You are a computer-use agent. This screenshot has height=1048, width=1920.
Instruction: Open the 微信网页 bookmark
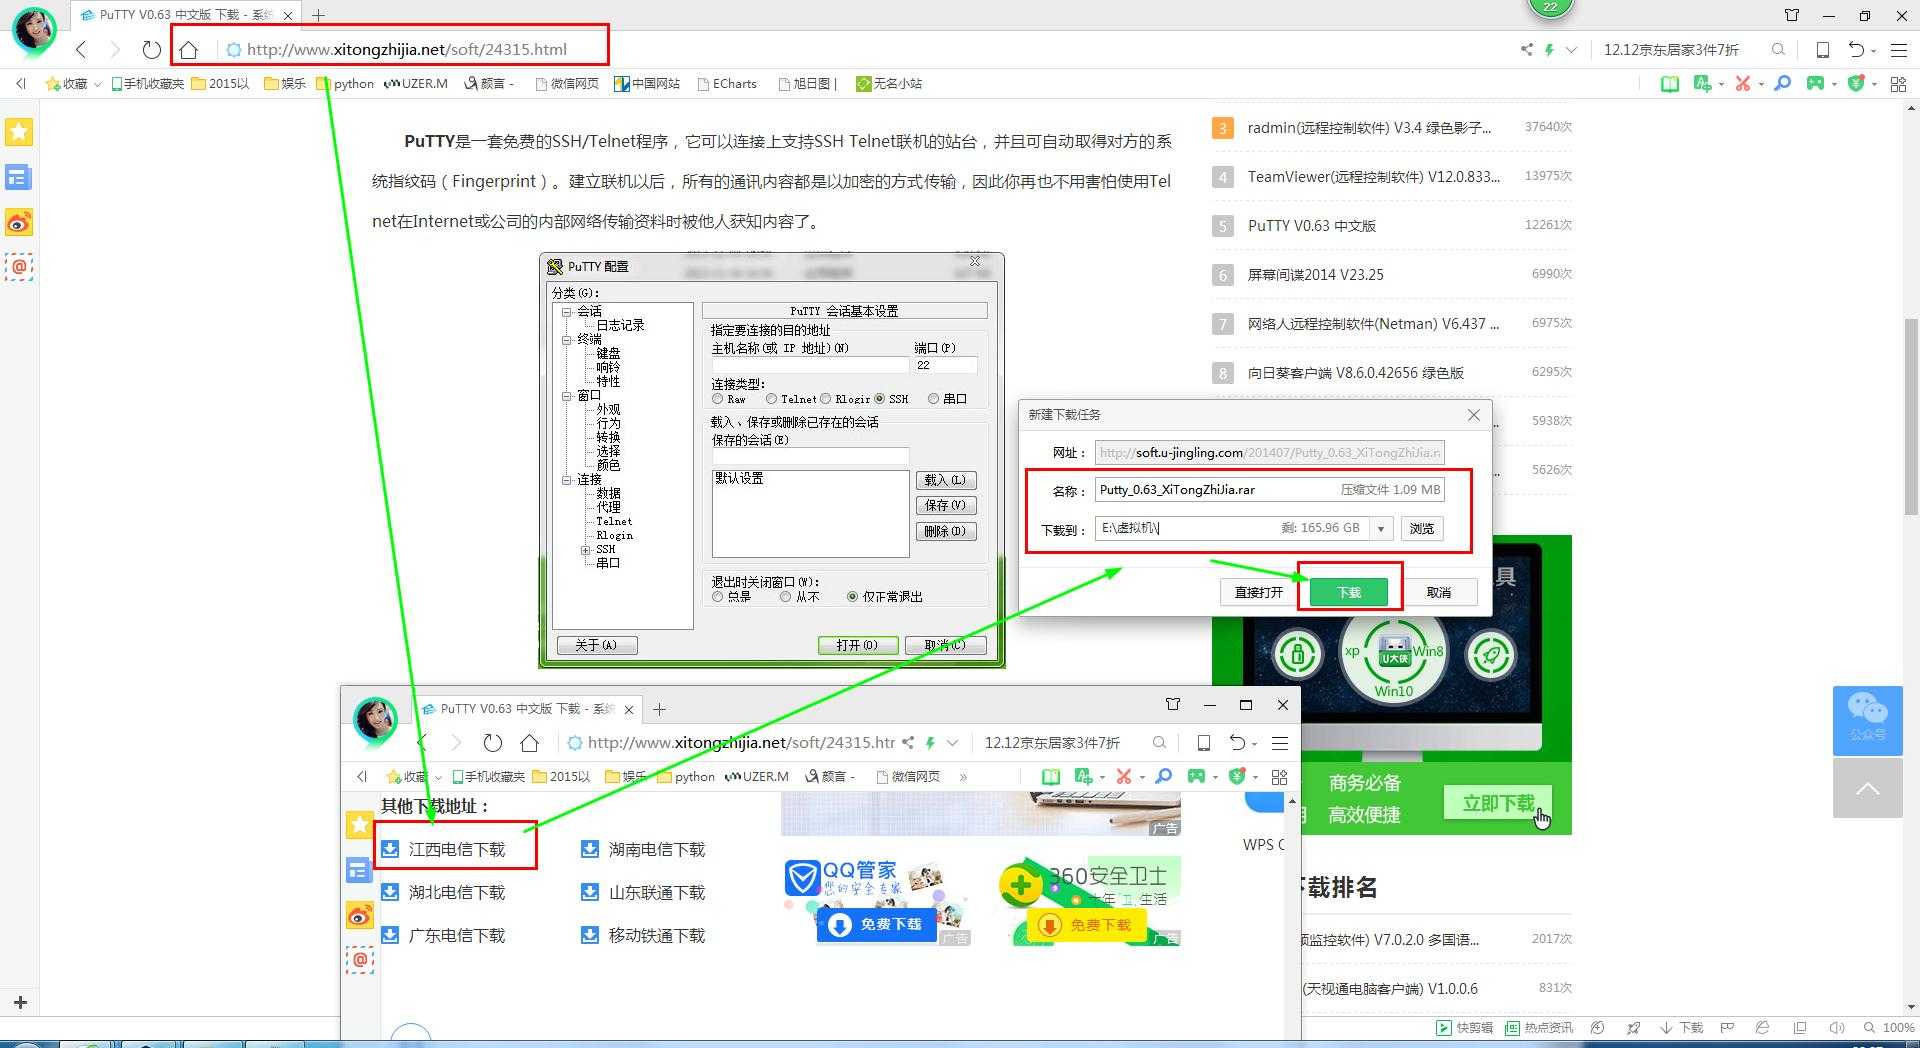567,84
